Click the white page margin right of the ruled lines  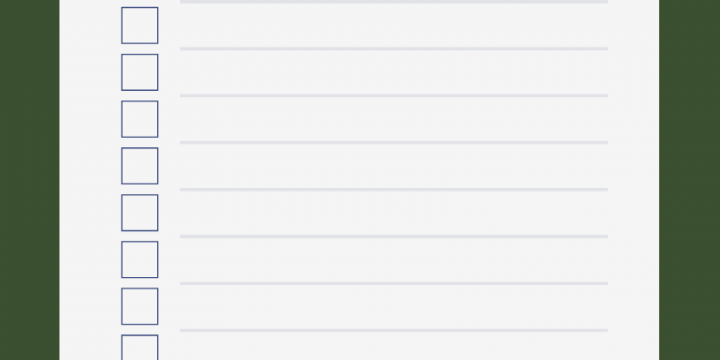point(633,180)
